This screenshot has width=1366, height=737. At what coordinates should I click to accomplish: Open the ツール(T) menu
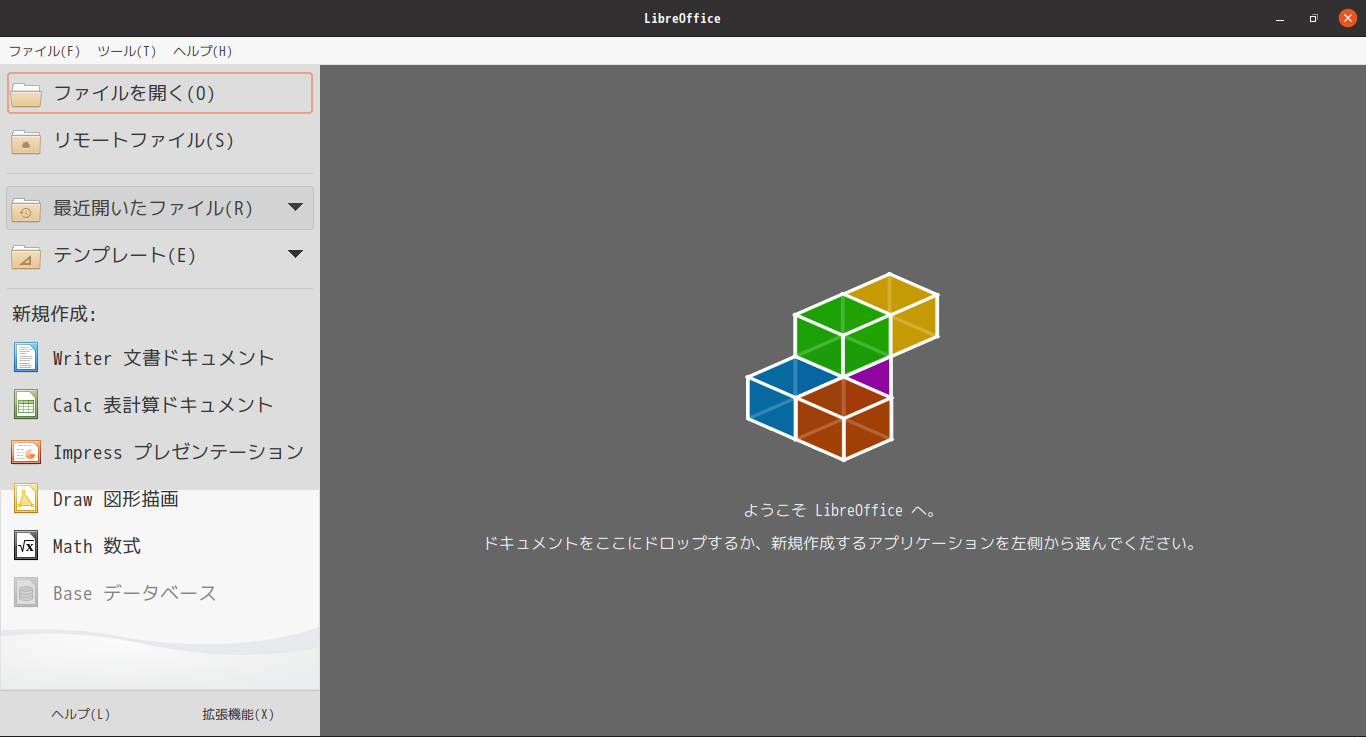click(127, 51)
